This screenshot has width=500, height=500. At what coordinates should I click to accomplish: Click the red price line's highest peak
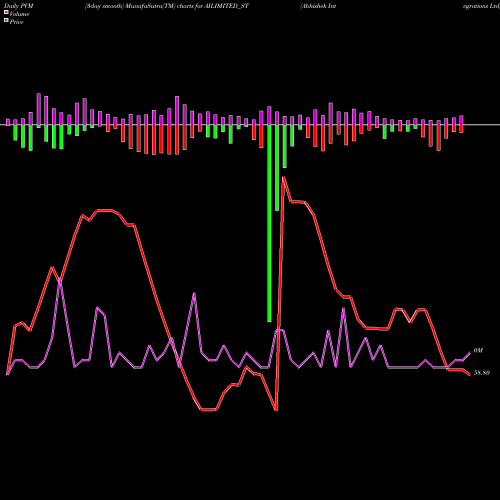[x=283, y=178]
